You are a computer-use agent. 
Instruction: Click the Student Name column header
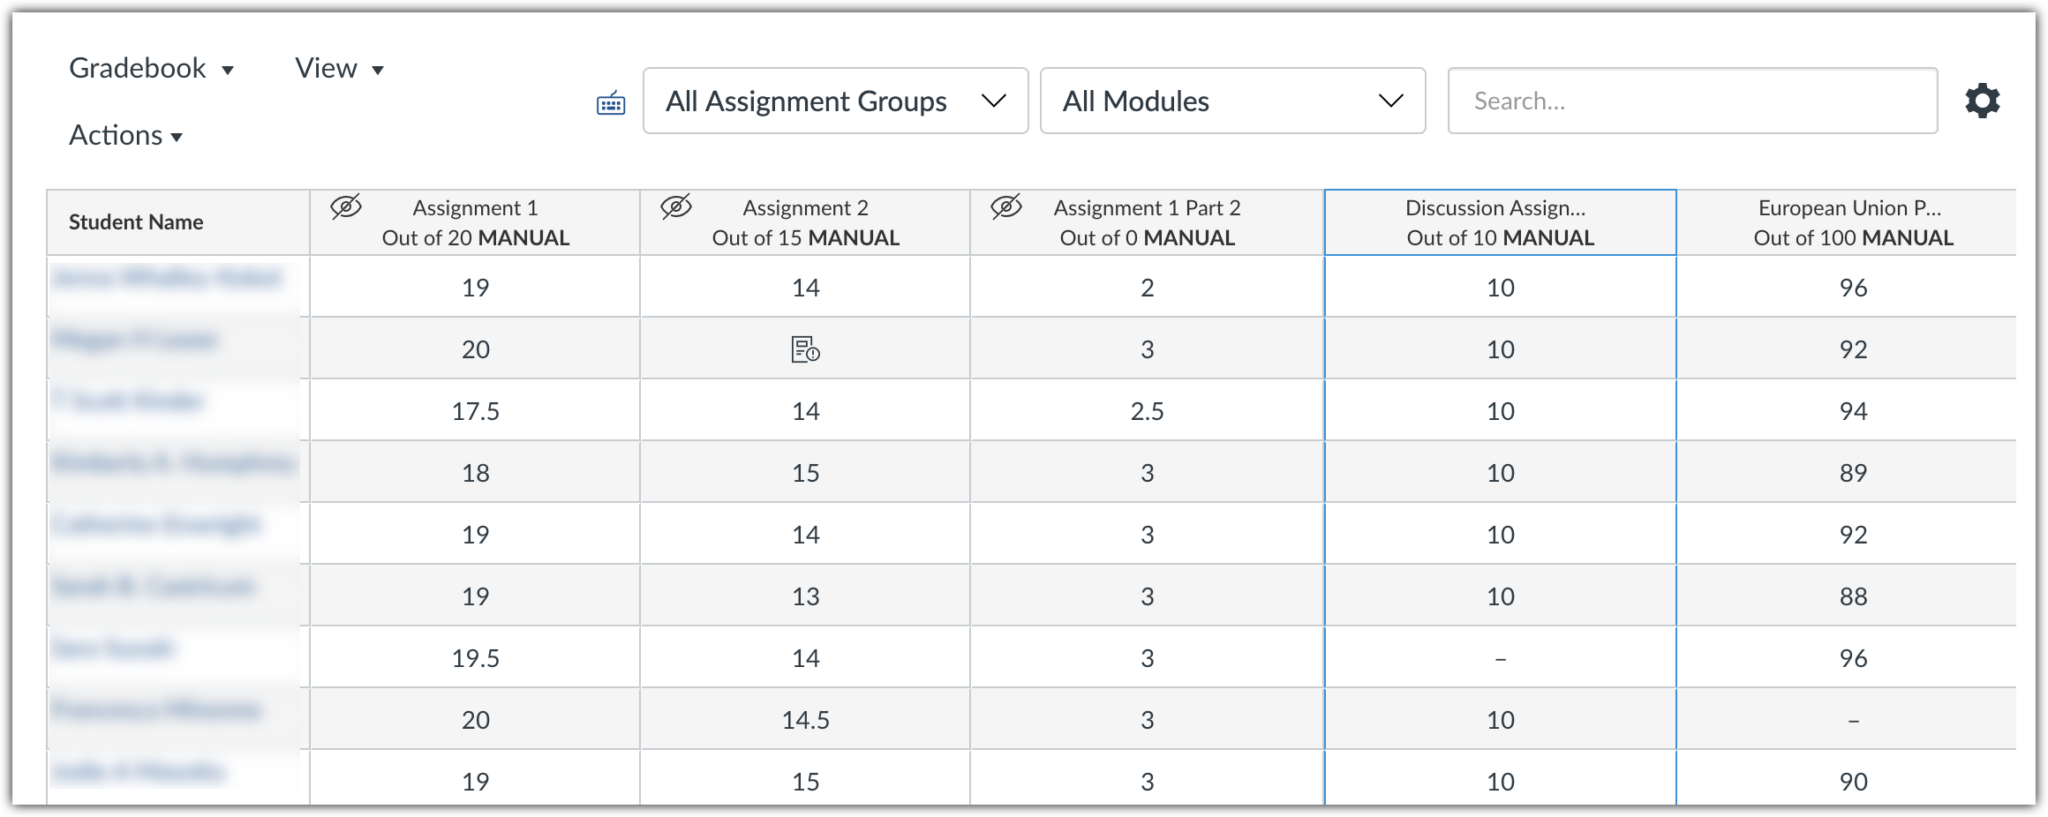[135, 222]
